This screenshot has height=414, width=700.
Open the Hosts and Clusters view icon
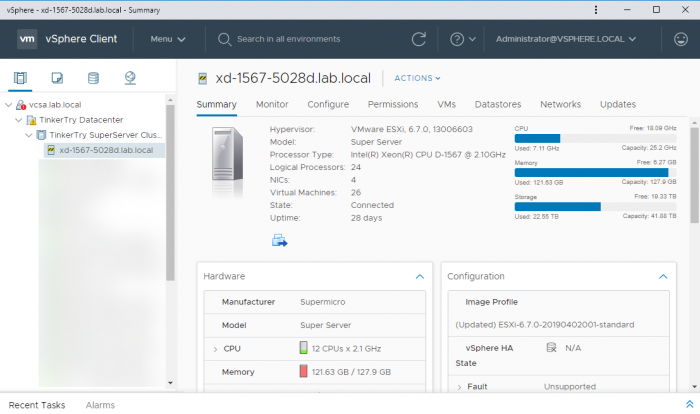point(20,78)
